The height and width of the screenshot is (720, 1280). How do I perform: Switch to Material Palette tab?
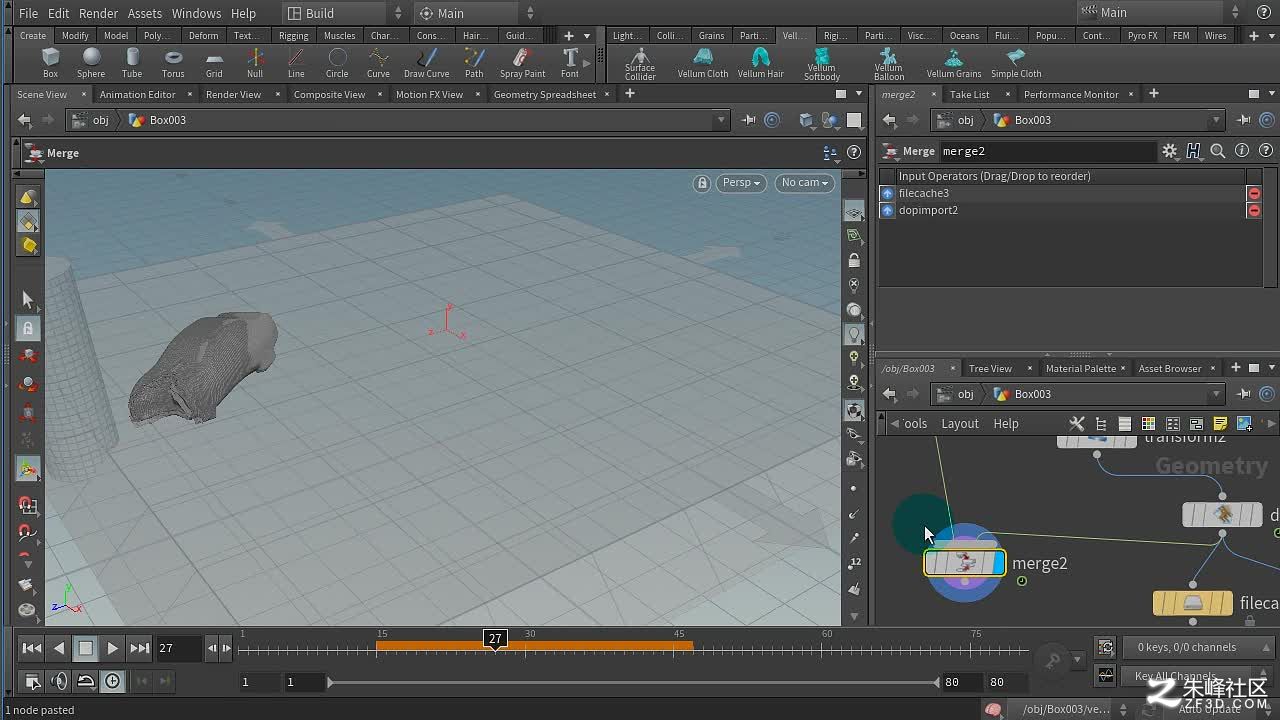click(x=1080, y=368)
